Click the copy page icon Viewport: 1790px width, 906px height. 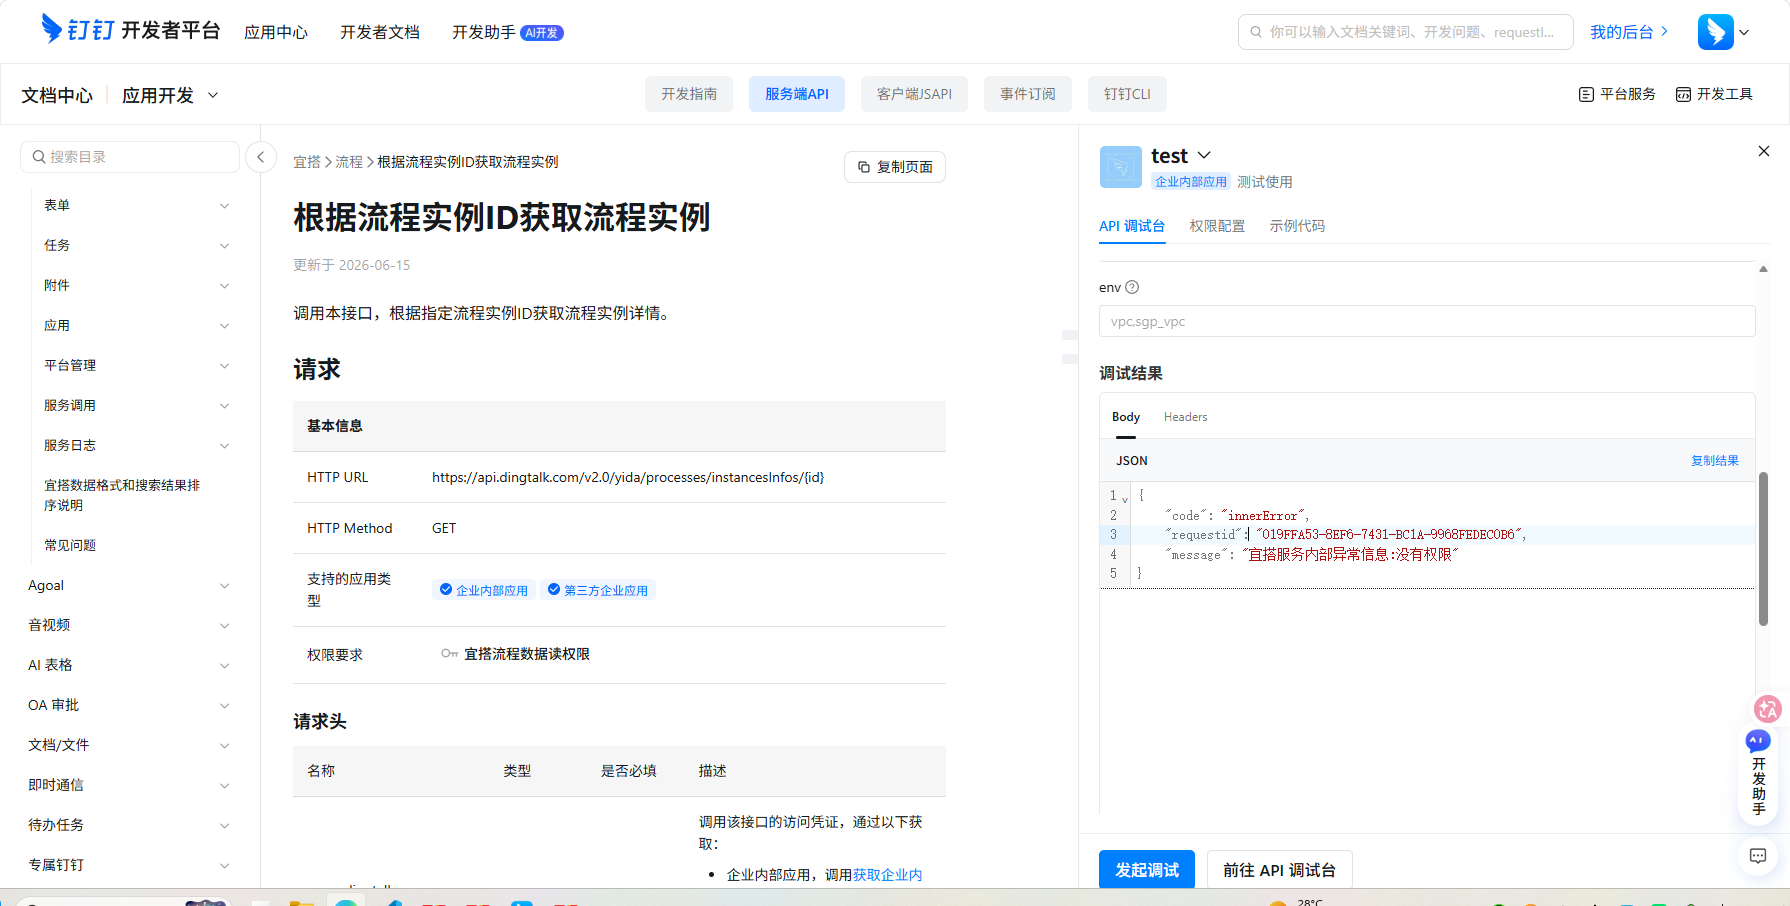864,167
